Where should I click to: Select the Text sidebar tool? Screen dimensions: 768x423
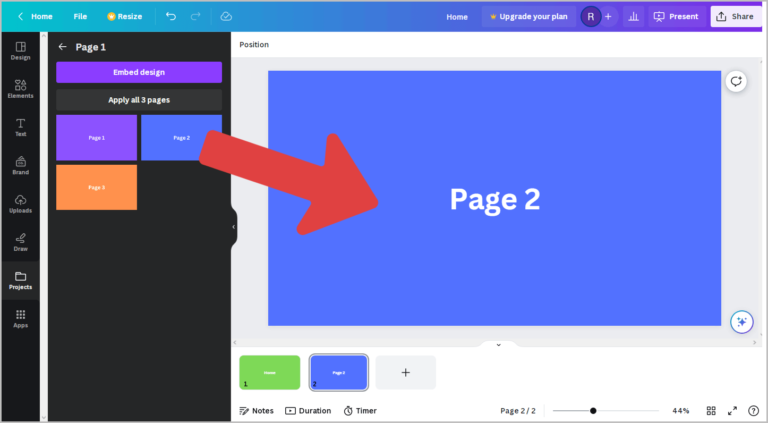point(20,127)
